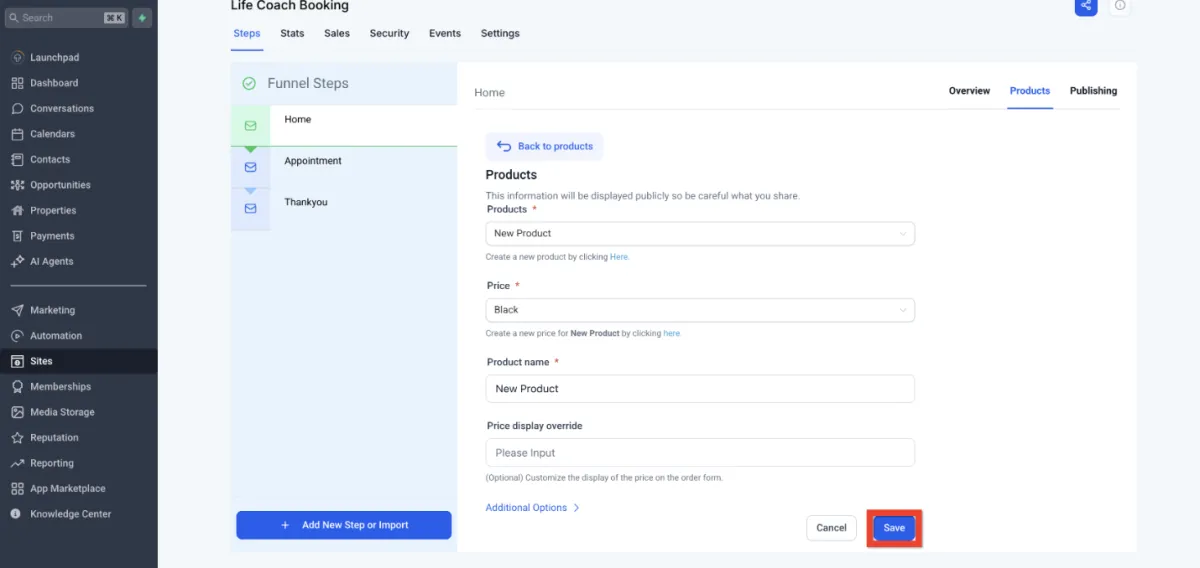This screenshot has height=568, width=1200.
Task: Open the Launchpad icon in sidebar
Action: 17,58
